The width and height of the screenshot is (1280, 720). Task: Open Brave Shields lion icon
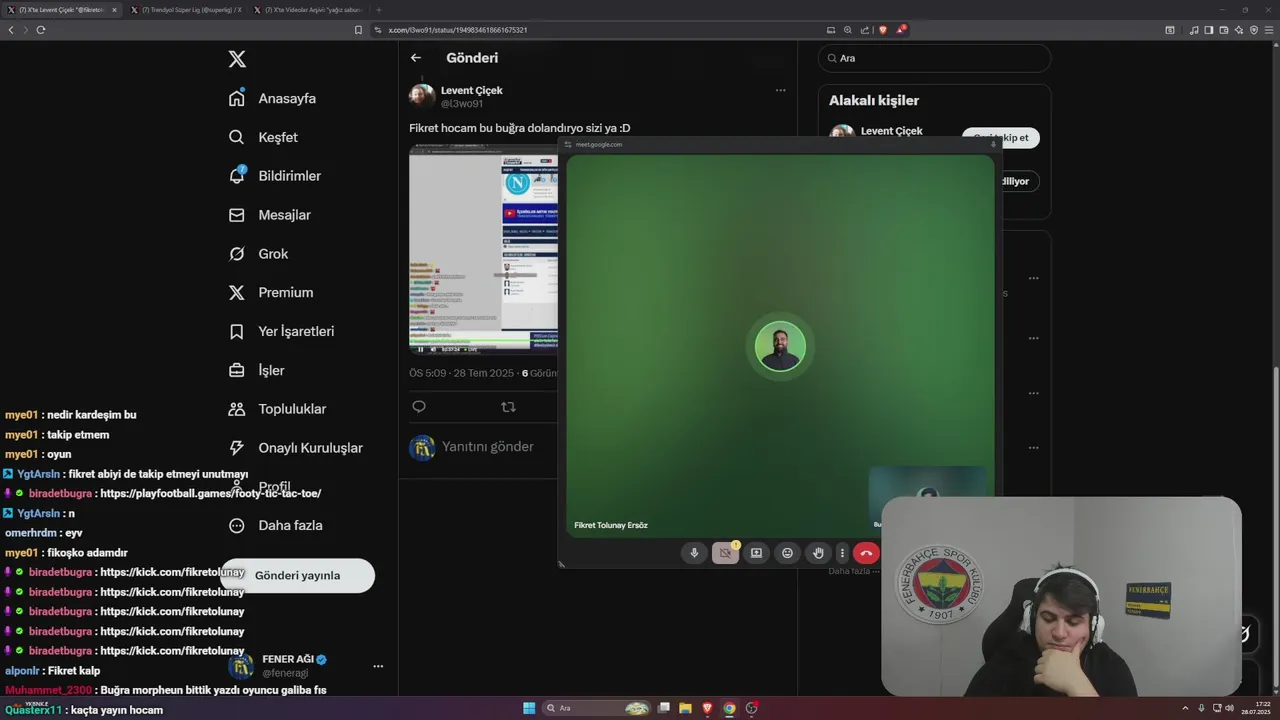coord(882,30)
